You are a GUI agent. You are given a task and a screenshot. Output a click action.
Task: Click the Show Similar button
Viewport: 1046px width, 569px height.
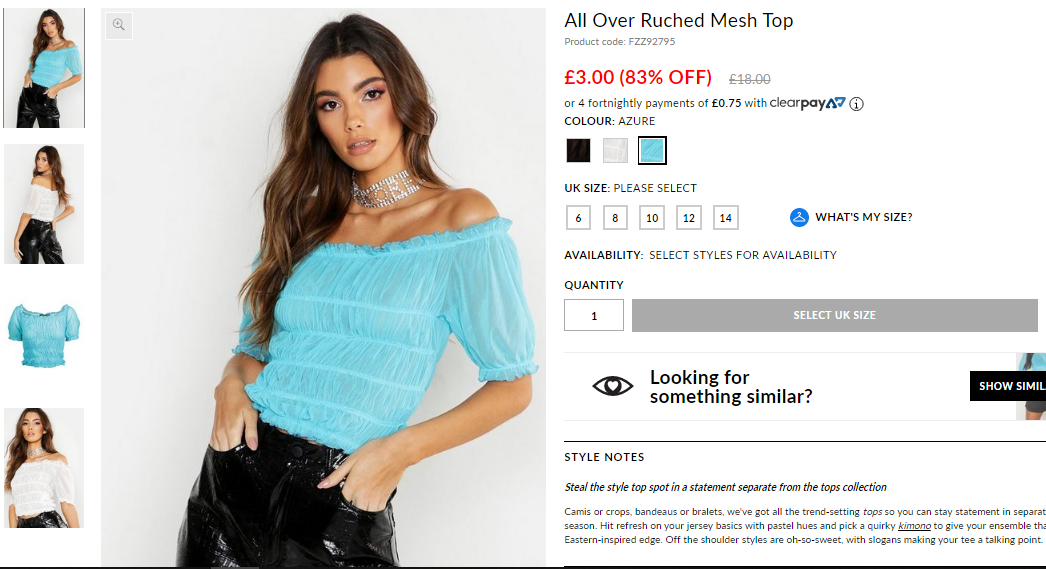coord(1008,386)
